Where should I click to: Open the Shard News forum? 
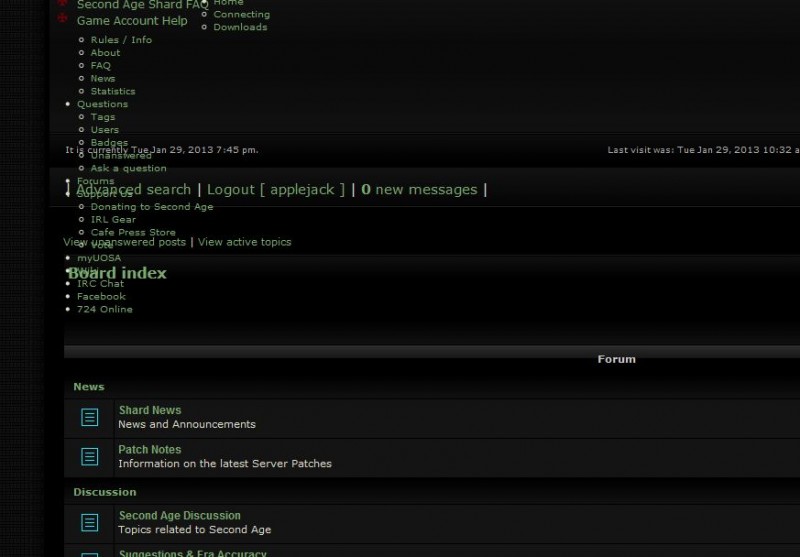pyautogui.click(x=150, y=410)
